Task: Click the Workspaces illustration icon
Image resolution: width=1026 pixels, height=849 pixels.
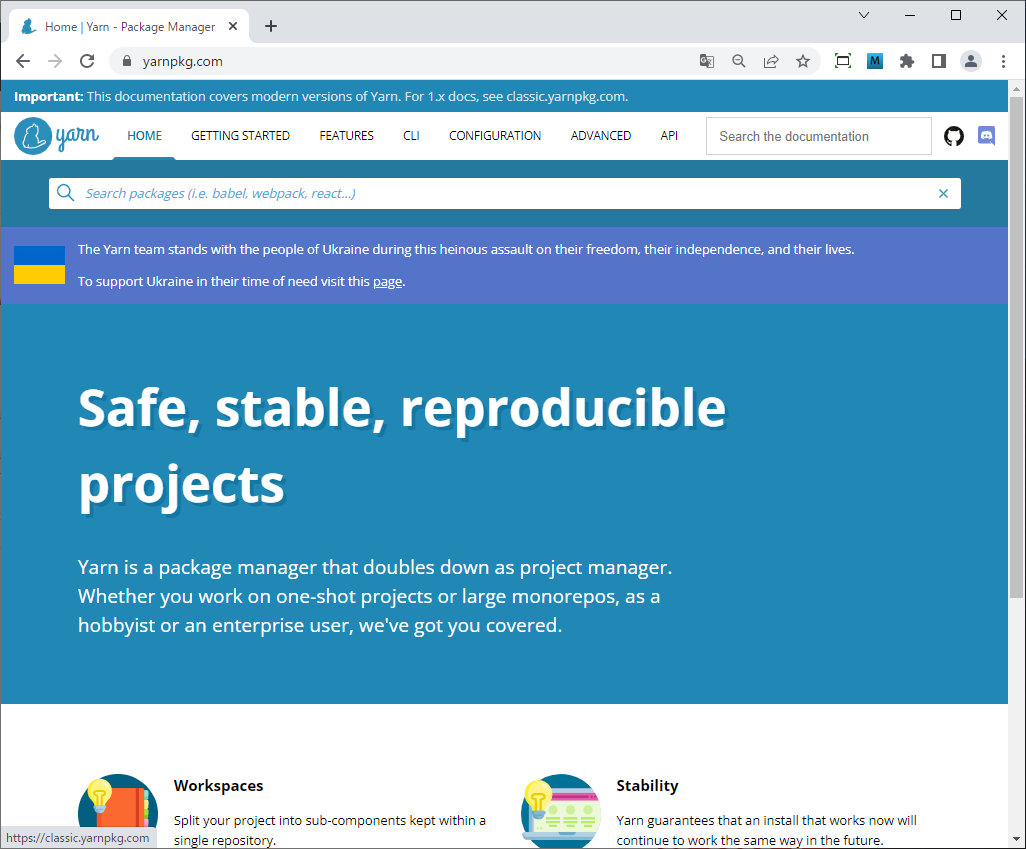Action: click(118, 810)
